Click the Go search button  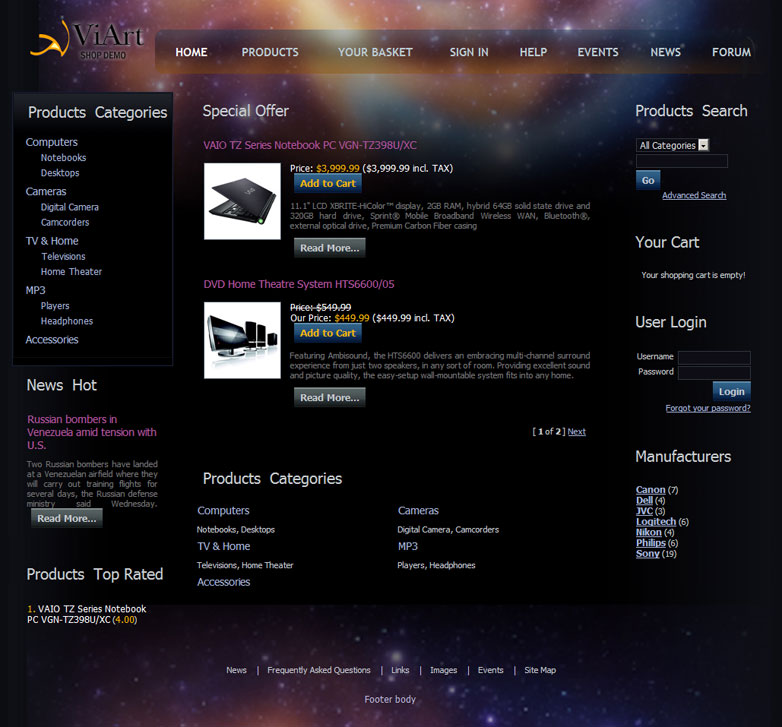click(x=648, y=181)
